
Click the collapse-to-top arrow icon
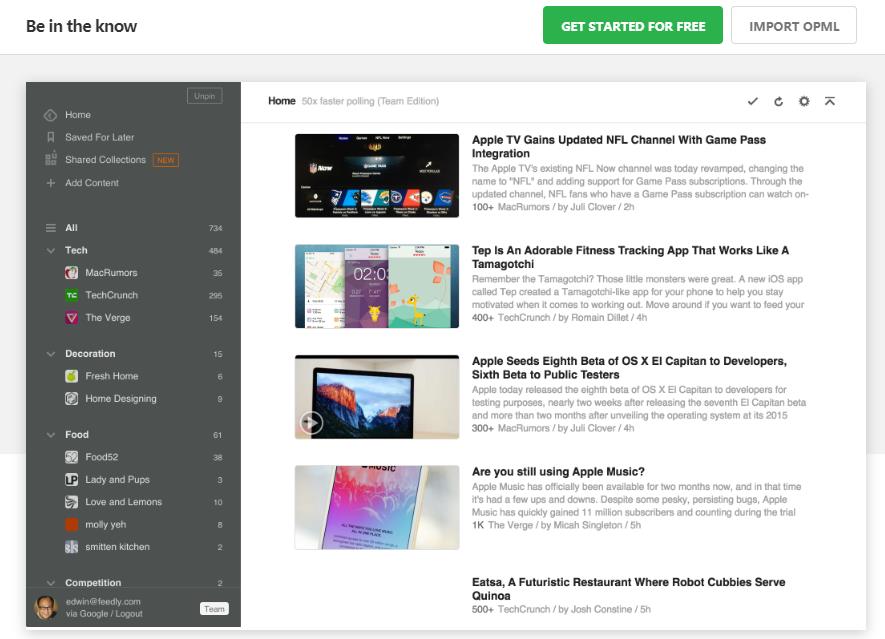point(830,101)
